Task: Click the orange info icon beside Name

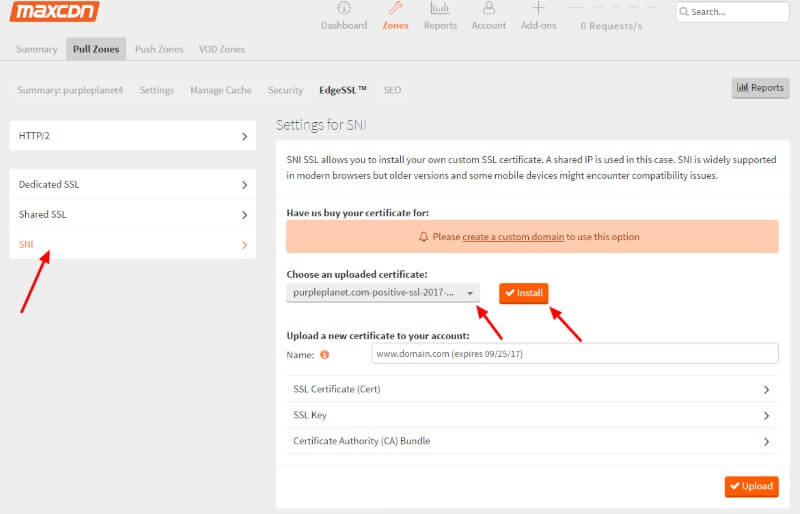Action: [325, 354]
